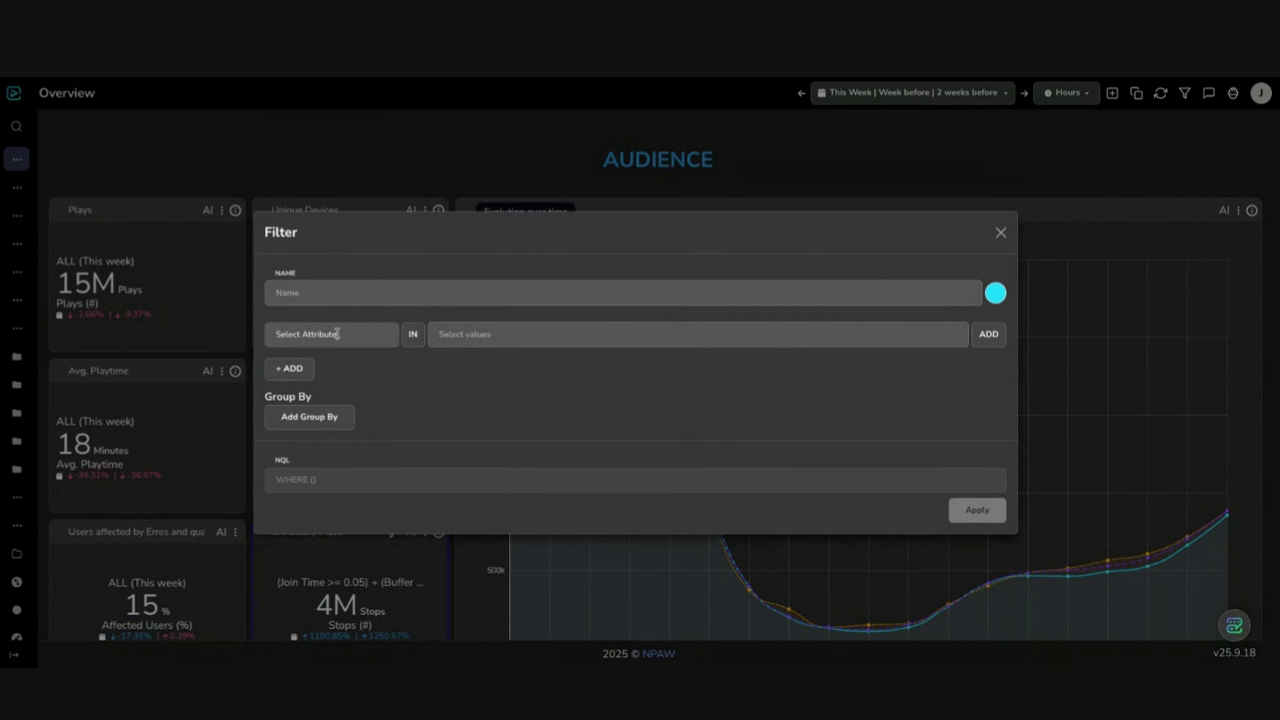Click the duplicate dashboard icon
This screenshot has width=1280, height=720.
pyautogui.click(x=1136, y=93)
